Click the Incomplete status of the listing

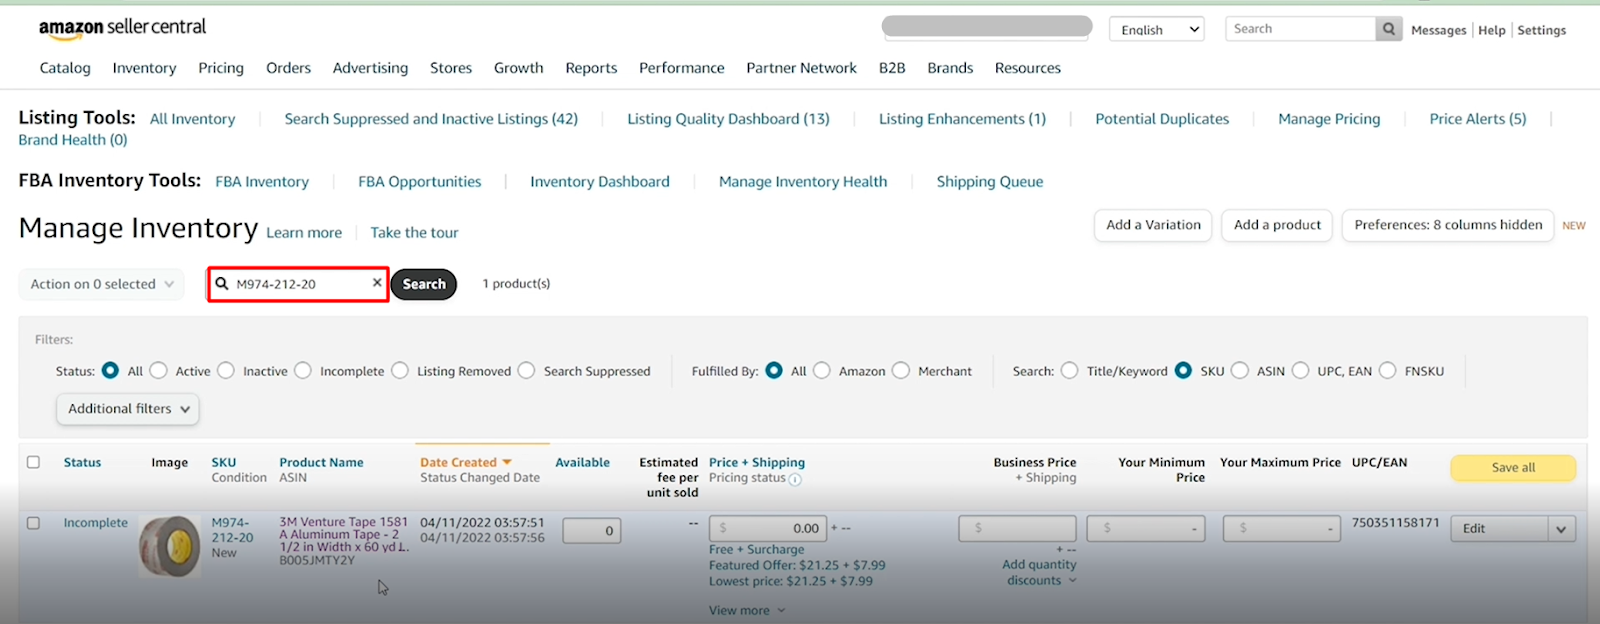95,523
